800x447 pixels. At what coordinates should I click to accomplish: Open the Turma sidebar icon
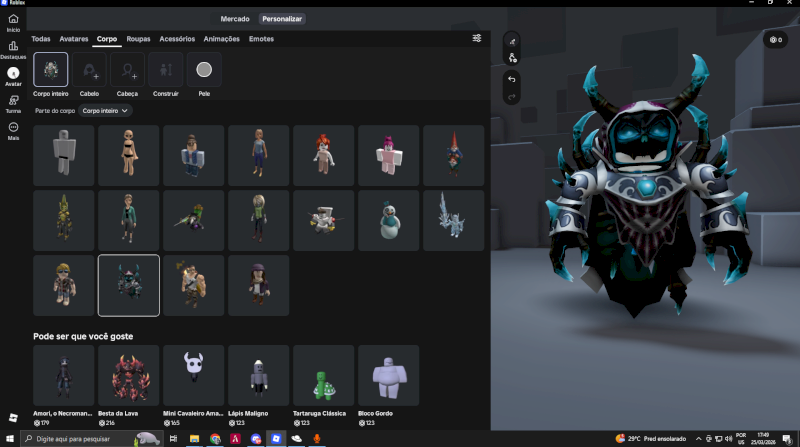click(13, 104)
